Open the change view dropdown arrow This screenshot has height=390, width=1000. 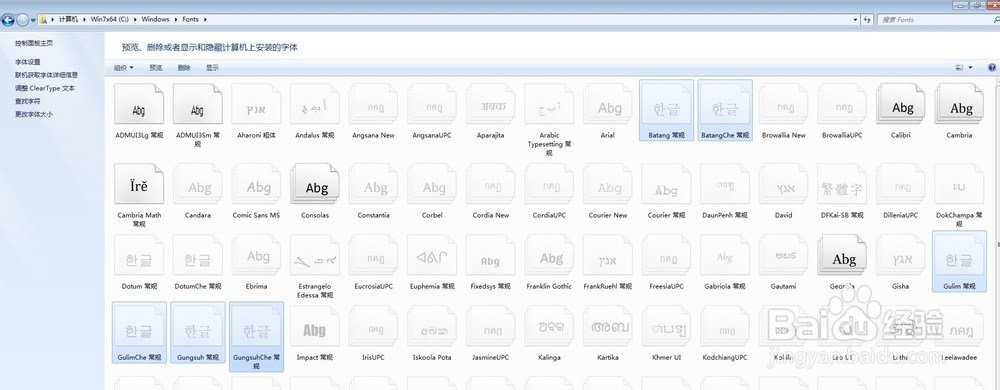point(971,68)
